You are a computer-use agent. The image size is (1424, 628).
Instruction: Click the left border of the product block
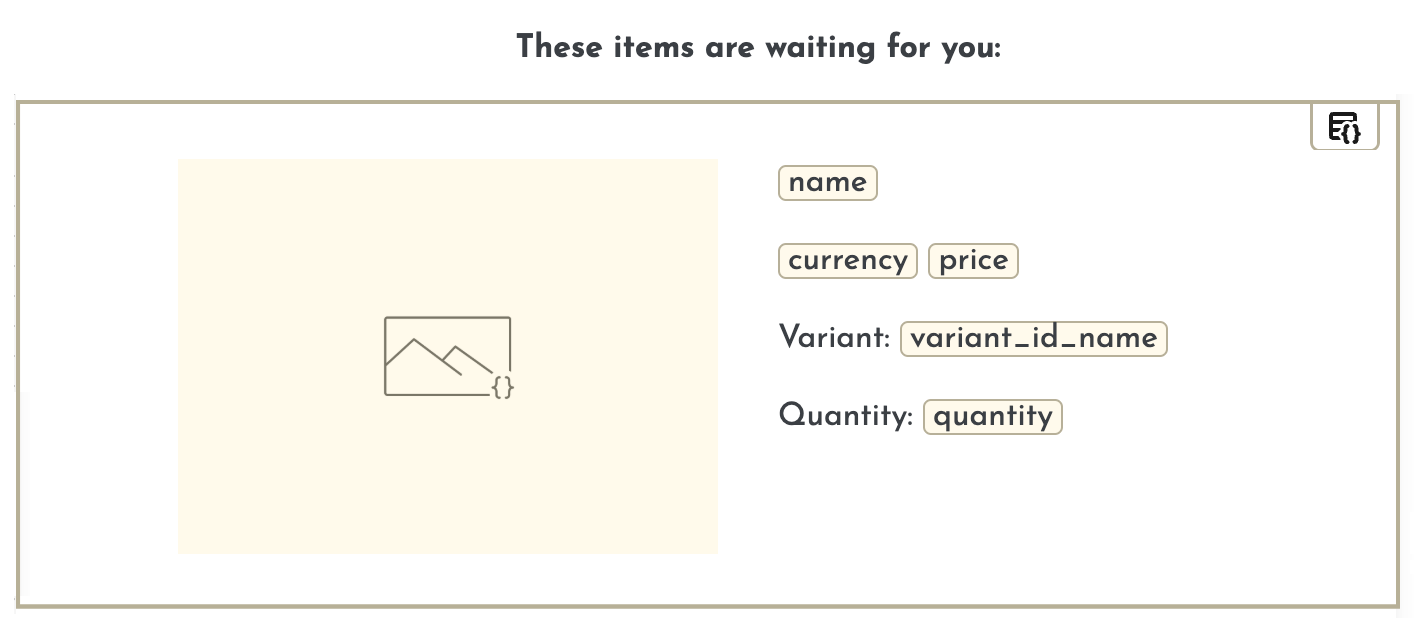pyautogui.click(x=19, y=350)
